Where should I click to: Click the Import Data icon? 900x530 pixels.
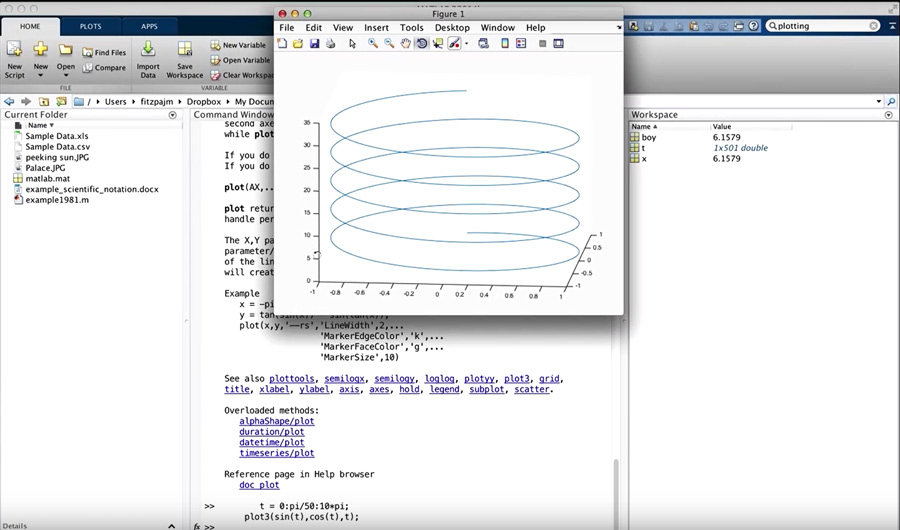148,51
